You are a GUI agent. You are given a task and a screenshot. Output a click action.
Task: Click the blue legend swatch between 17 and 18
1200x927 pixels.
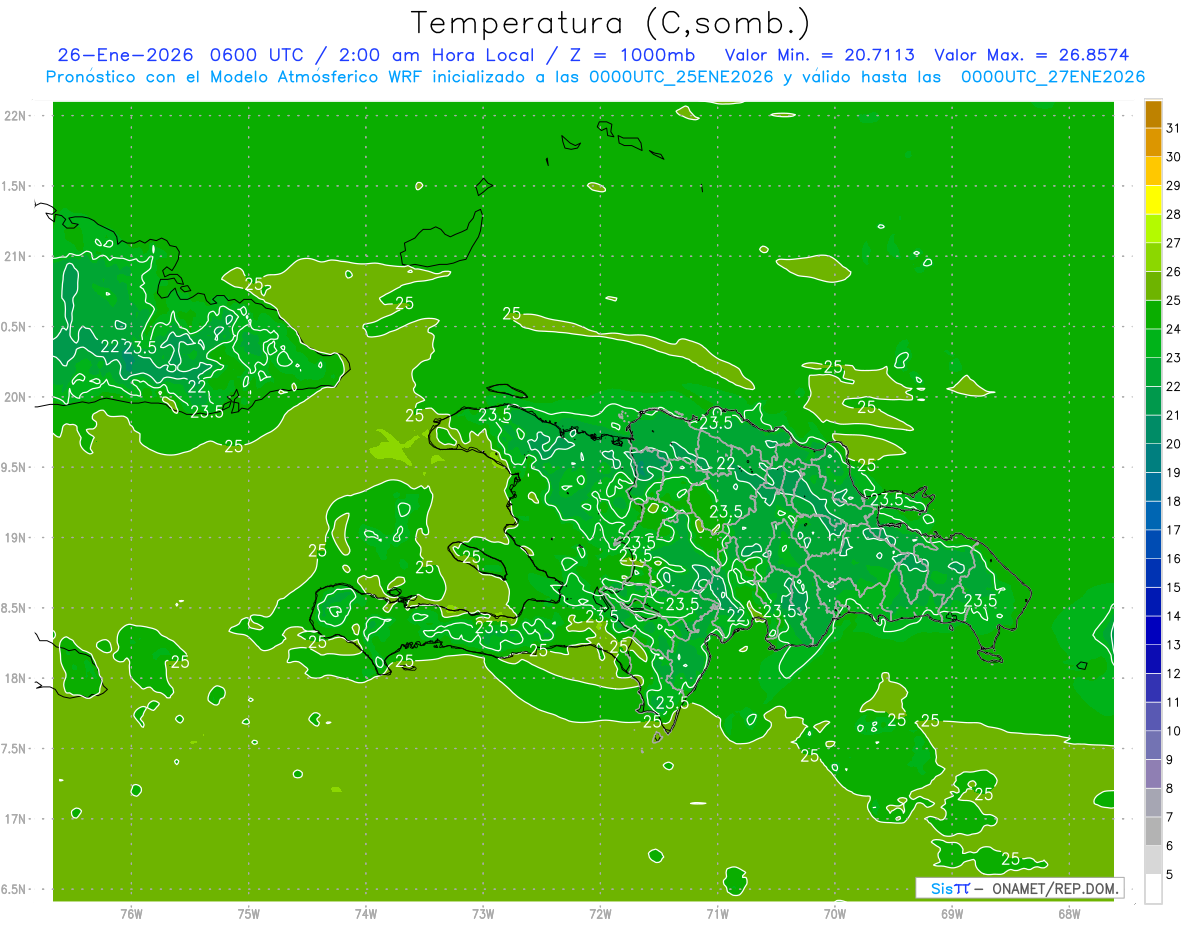(x=1153, y=515)
